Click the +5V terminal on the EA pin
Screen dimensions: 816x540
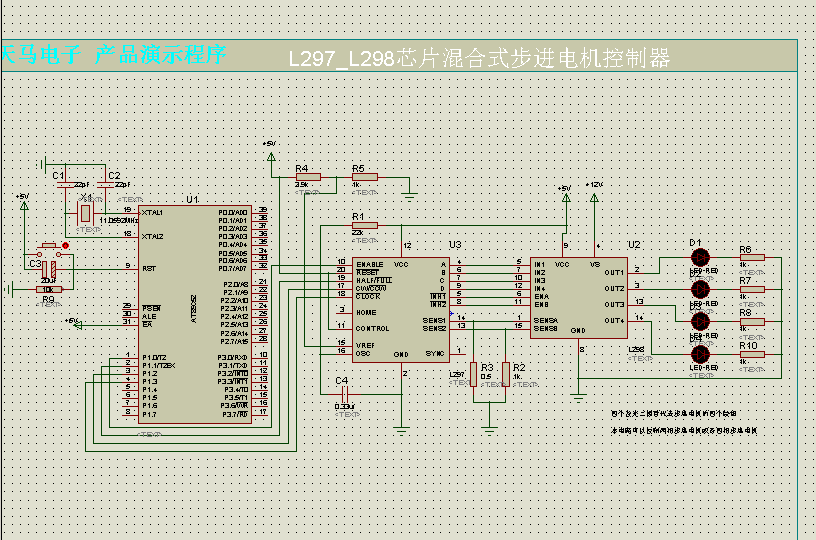pos(78,325)
